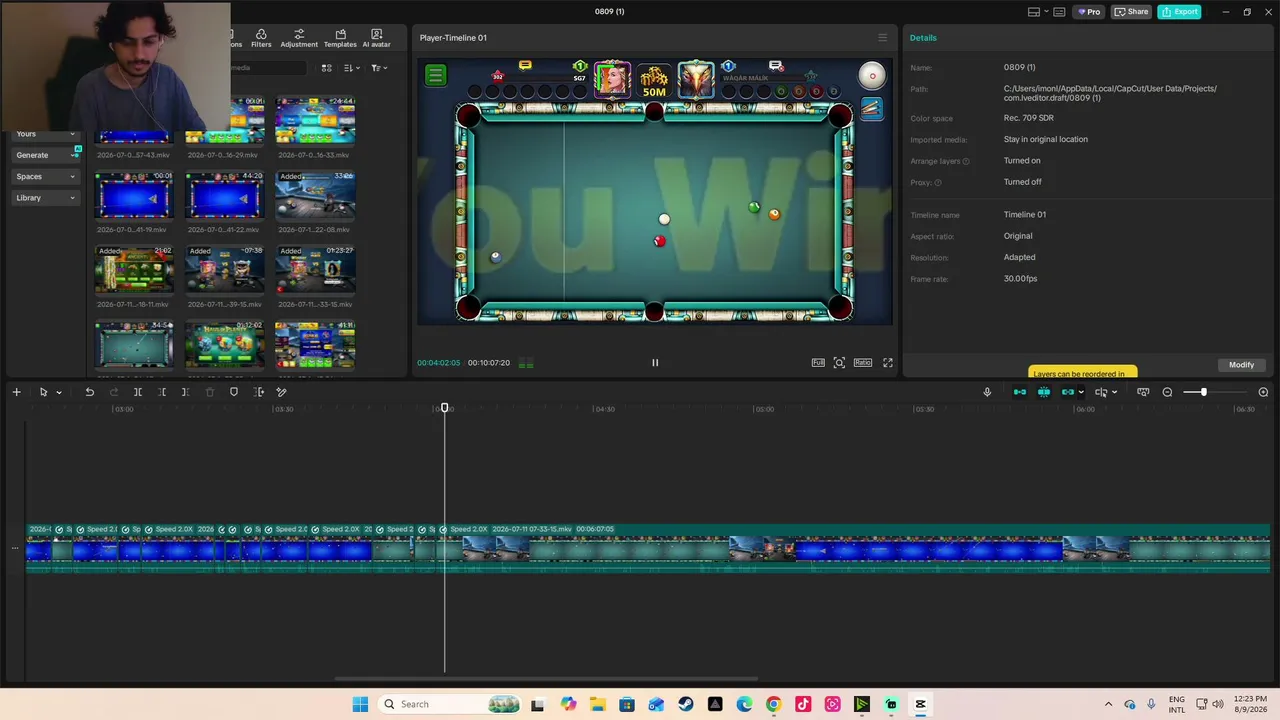Open Windows Start menu
Image resolution: width=1280 pixels, height=720 pixels.
pos(360,704)
